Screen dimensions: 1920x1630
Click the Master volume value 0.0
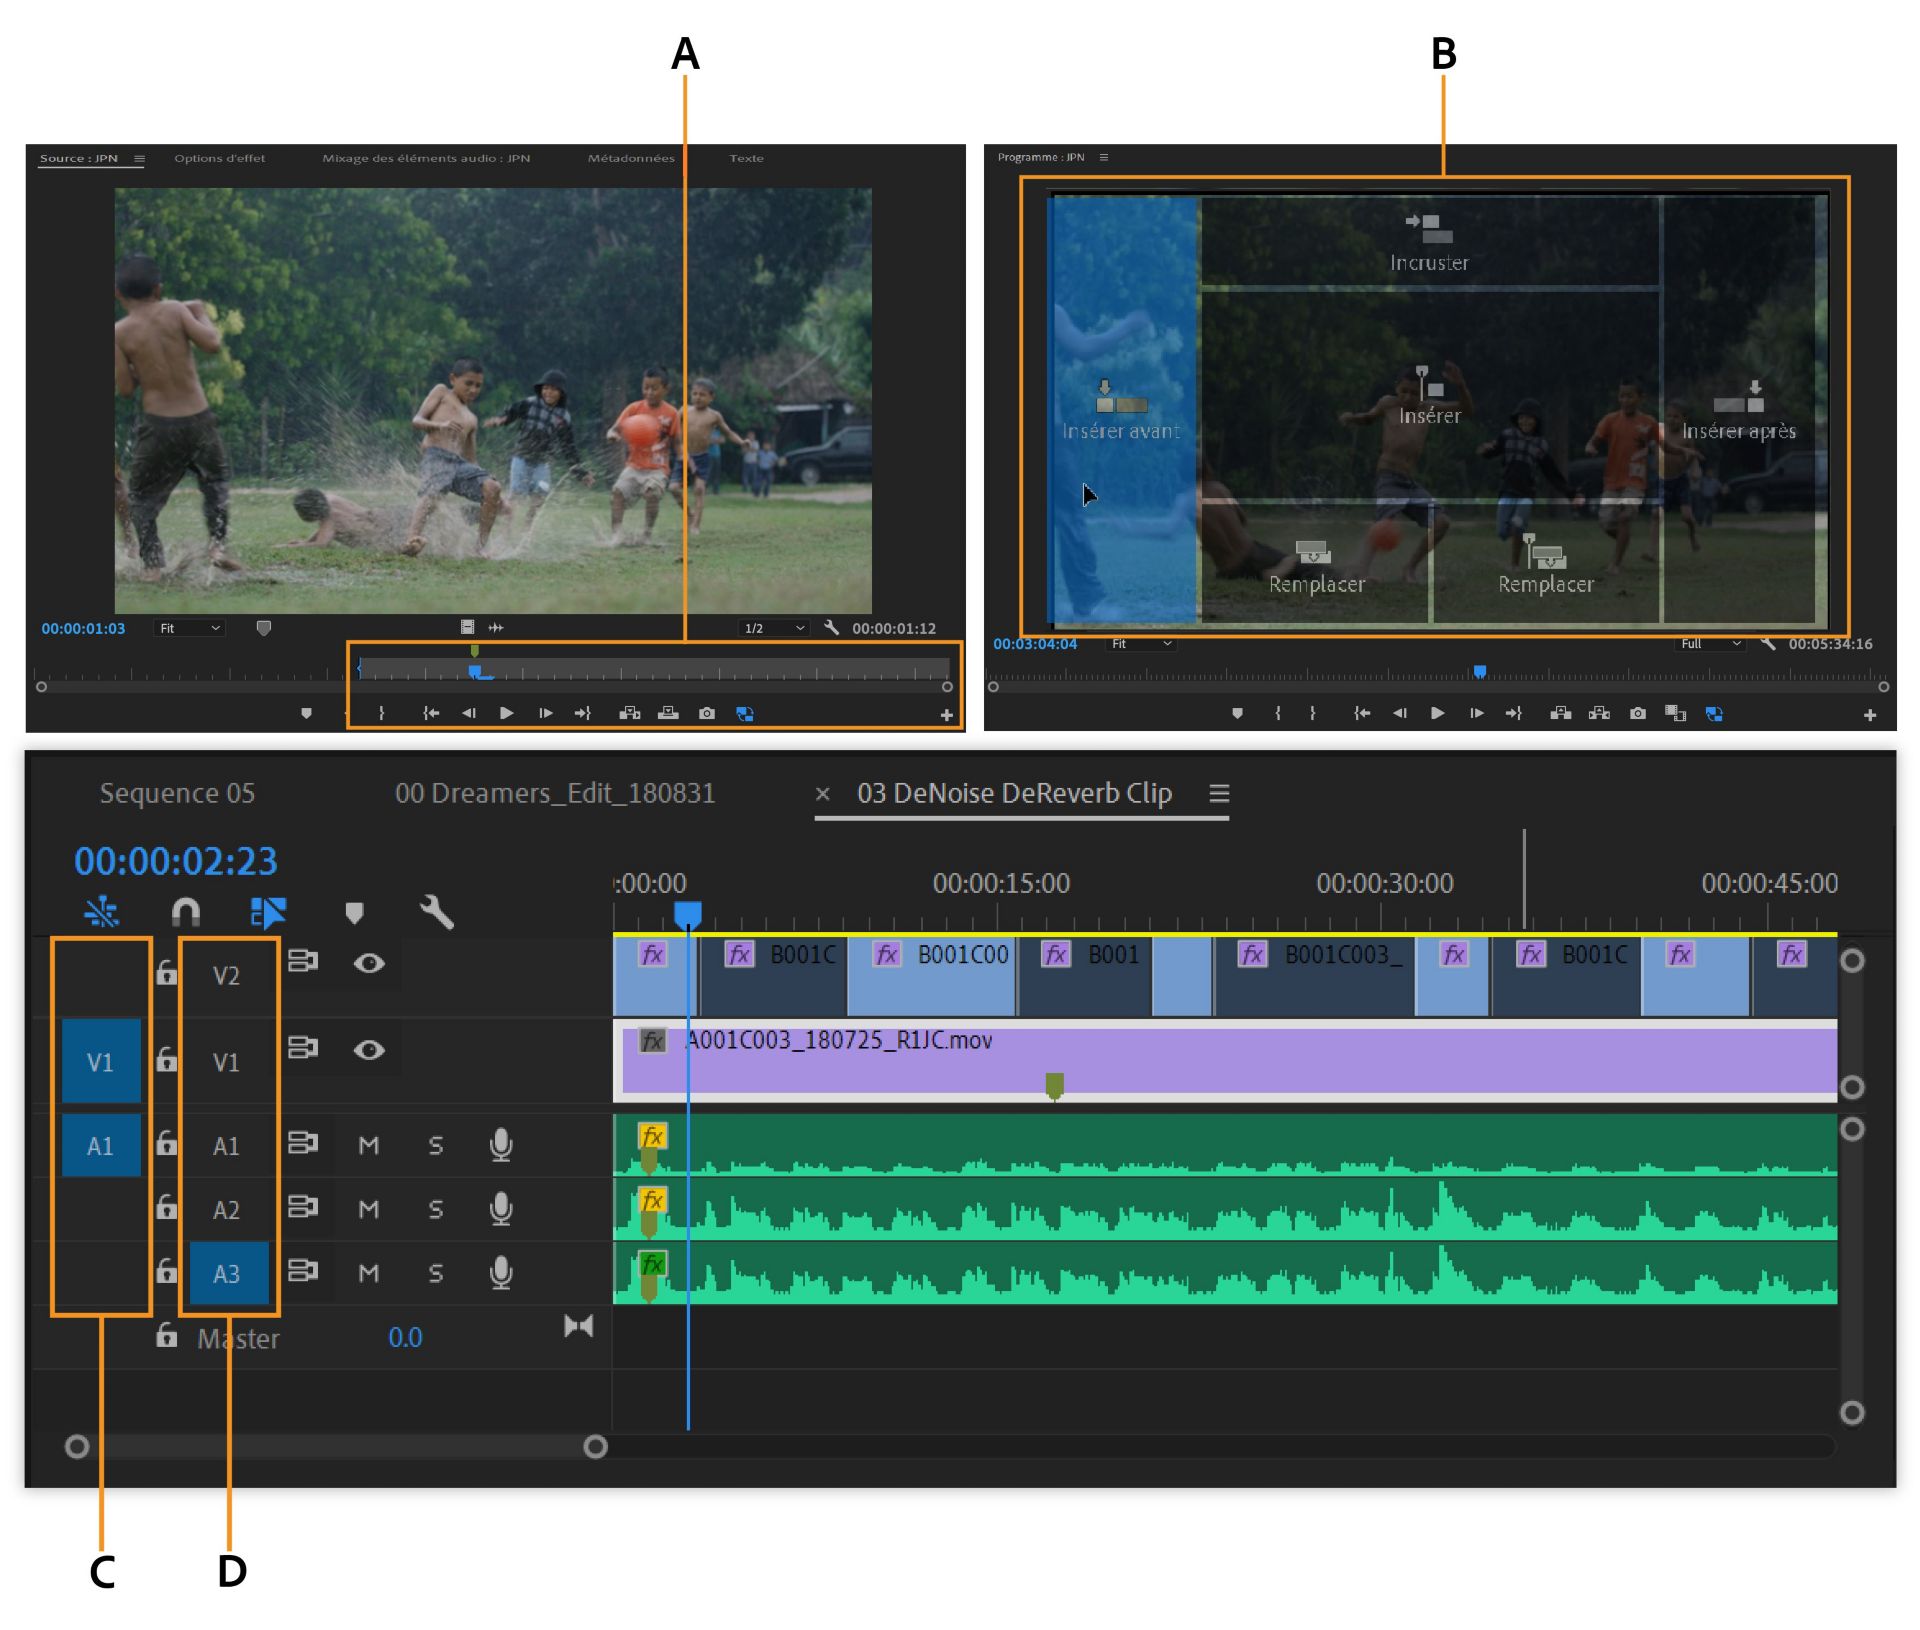pos(405,1337)
